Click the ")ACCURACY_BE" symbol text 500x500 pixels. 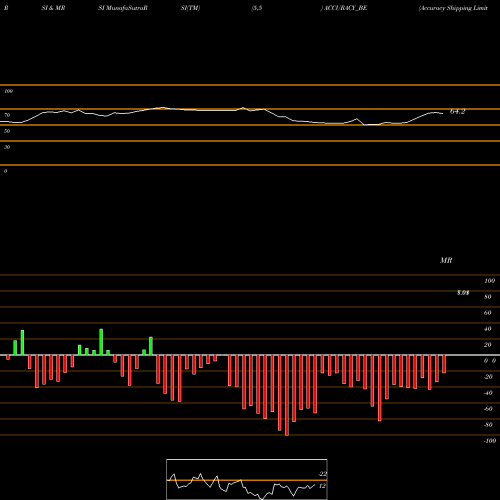[x=344, y=8]
